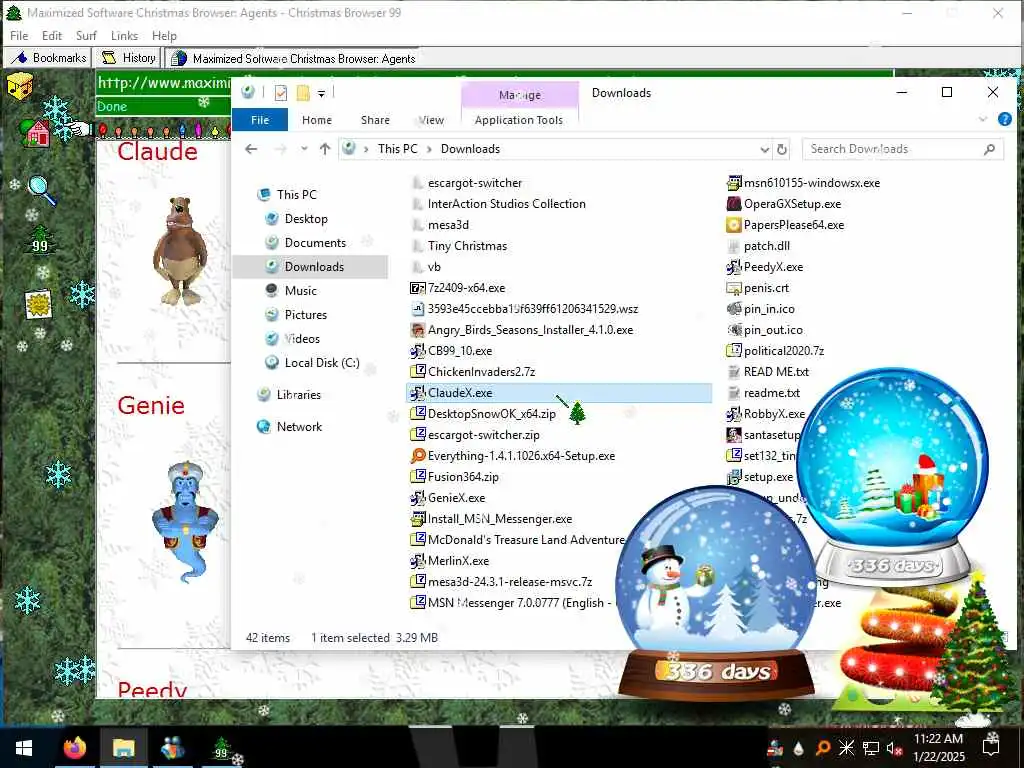Click the snowman snow globe countdown widget
Image resolution: width=1024 pixels, height=768 pixels.
(716, 592)
